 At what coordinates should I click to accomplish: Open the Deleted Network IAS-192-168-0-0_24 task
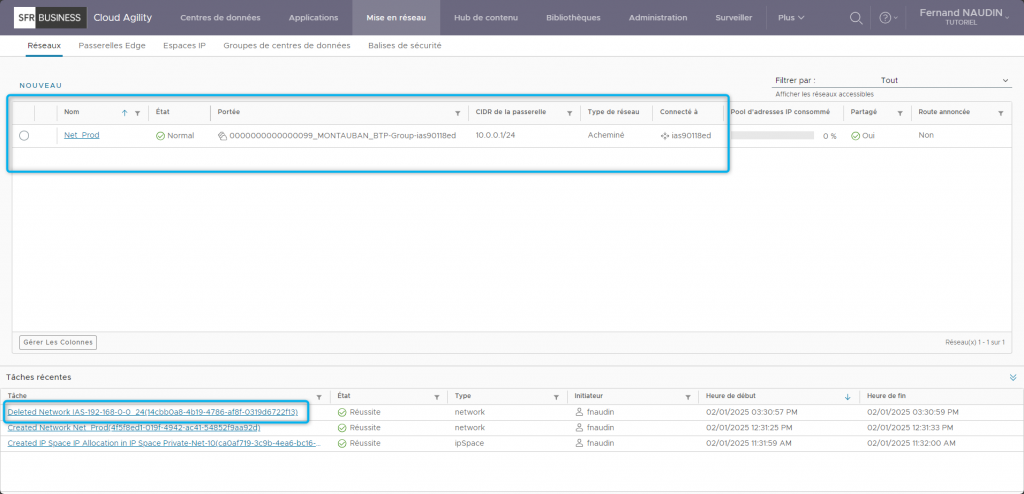(153, 412)
